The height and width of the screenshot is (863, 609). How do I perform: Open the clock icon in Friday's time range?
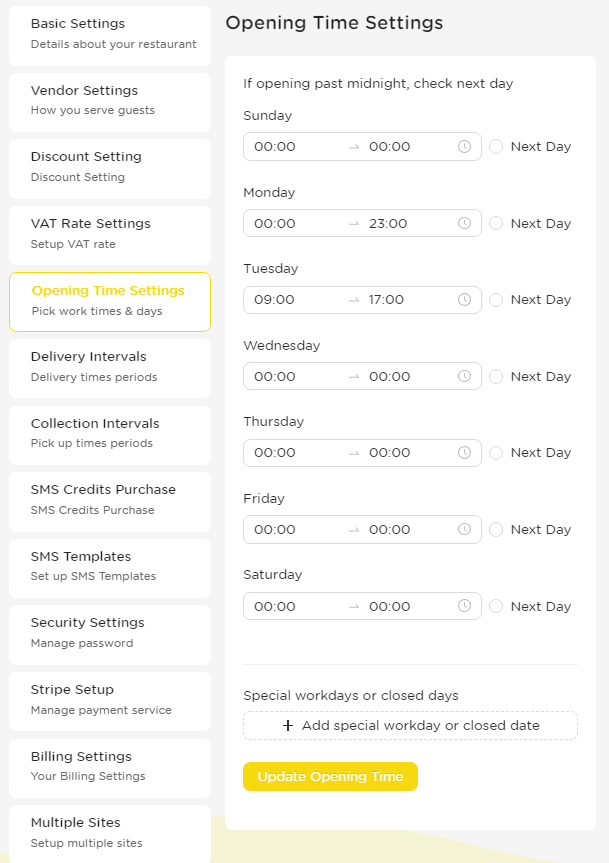[x=464, y=529]
